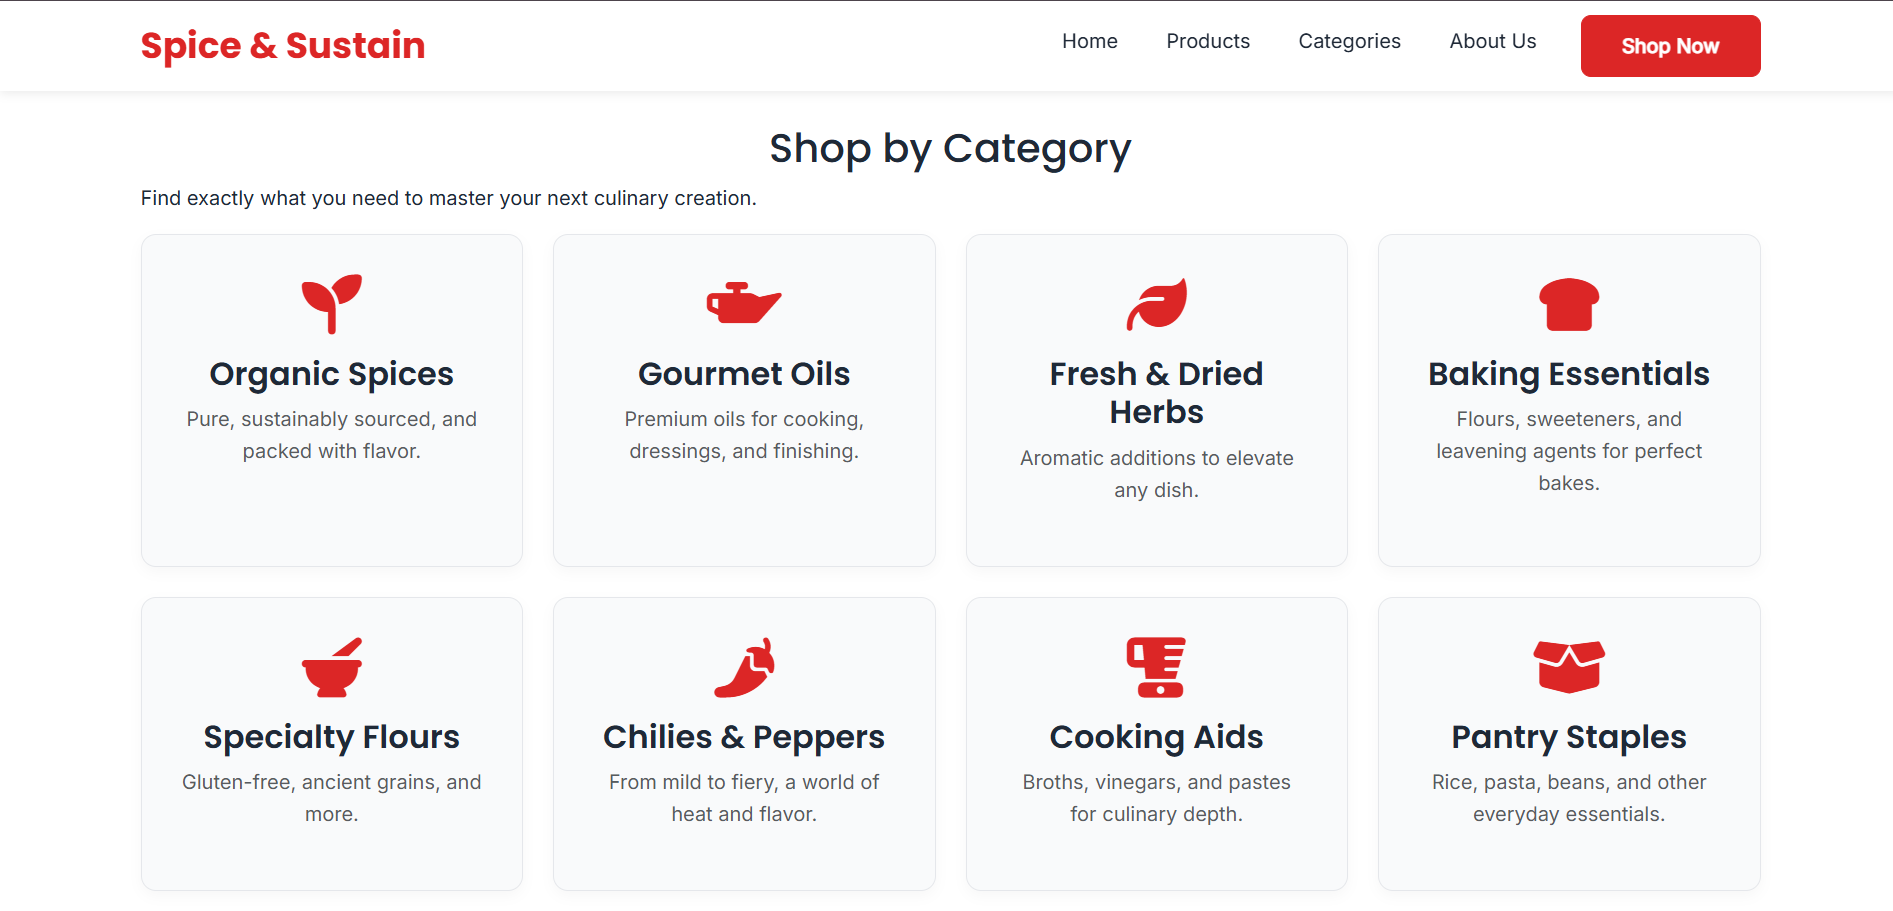Navigate to About Us
This screenshot has height=911, width=1893.
tap(1492, 41)
